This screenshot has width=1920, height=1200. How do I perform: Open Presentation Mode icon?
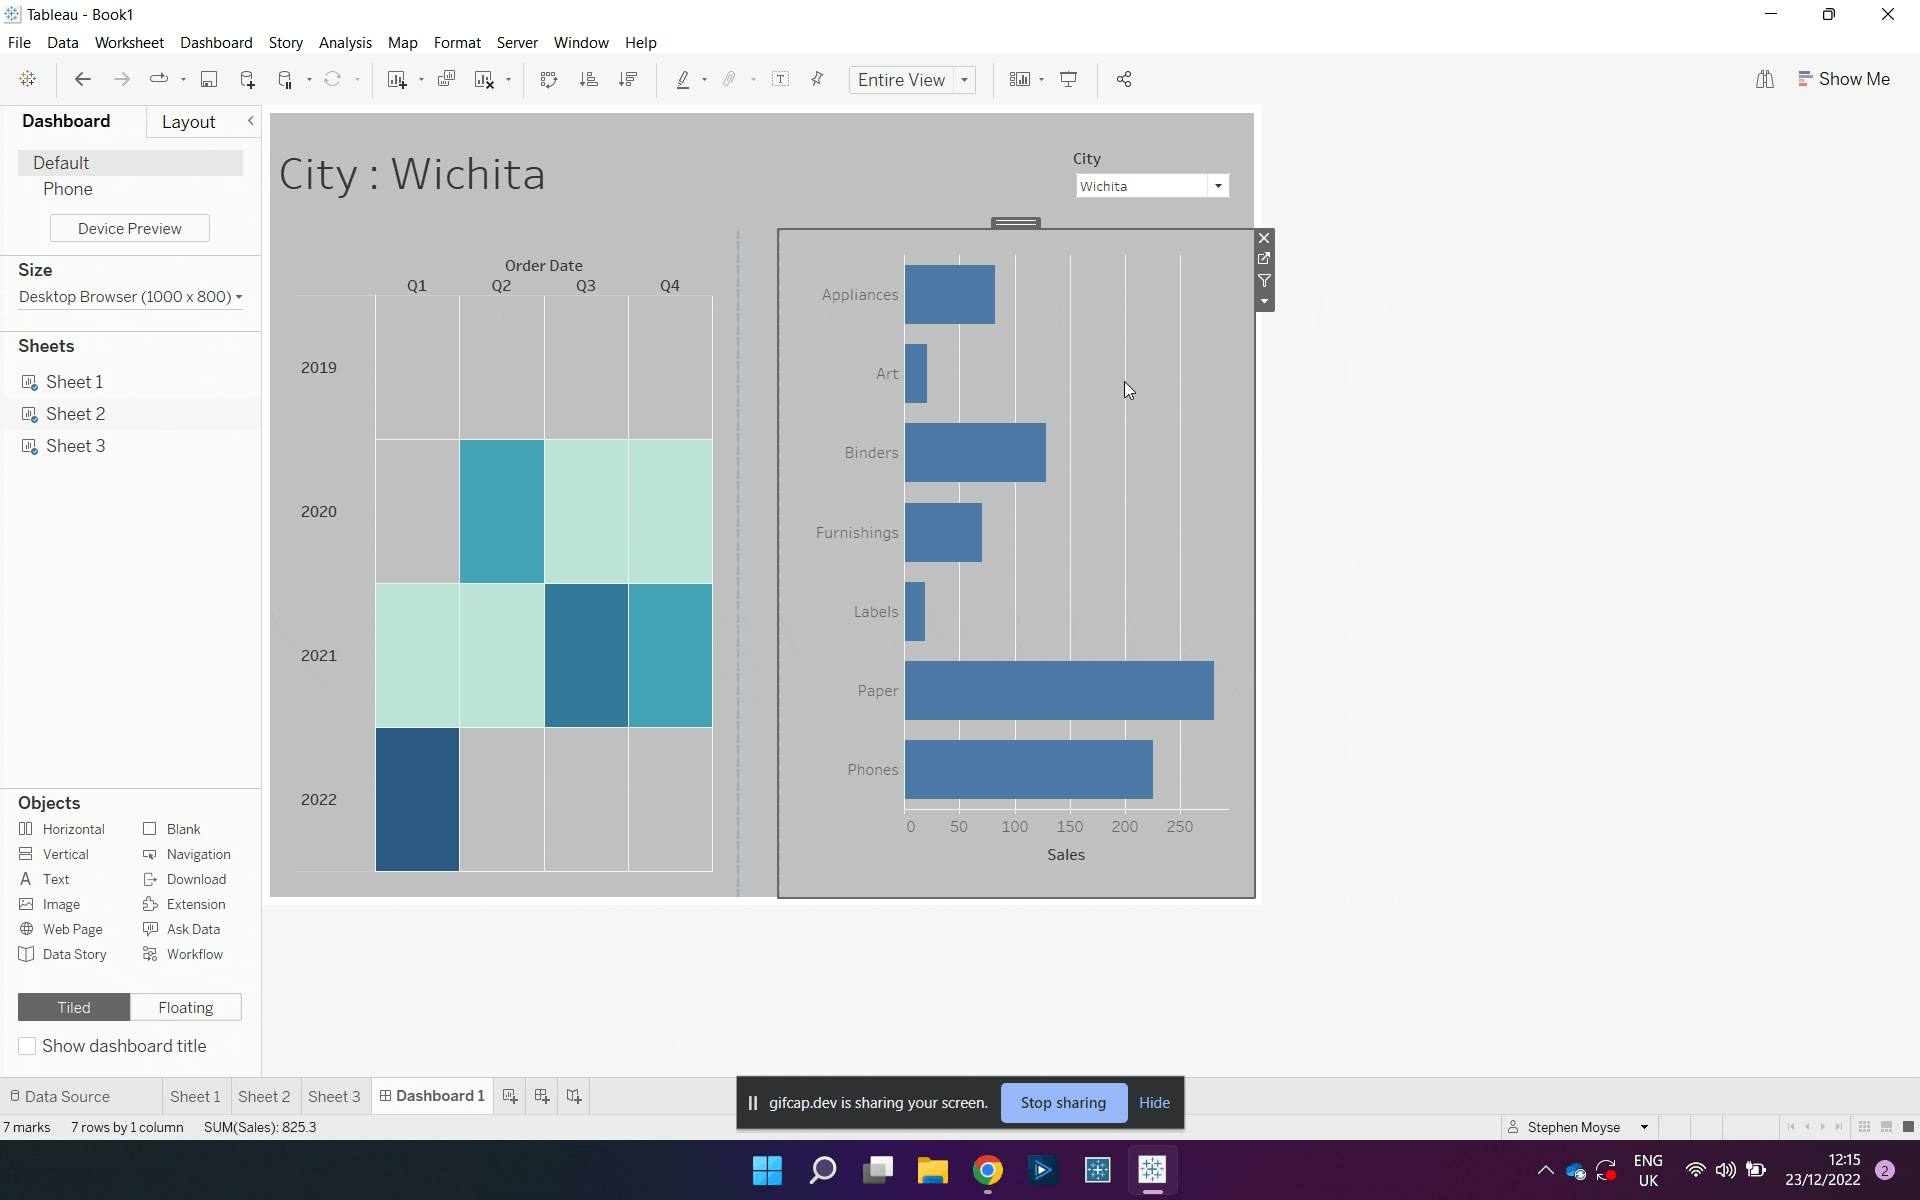point(1069,79)
